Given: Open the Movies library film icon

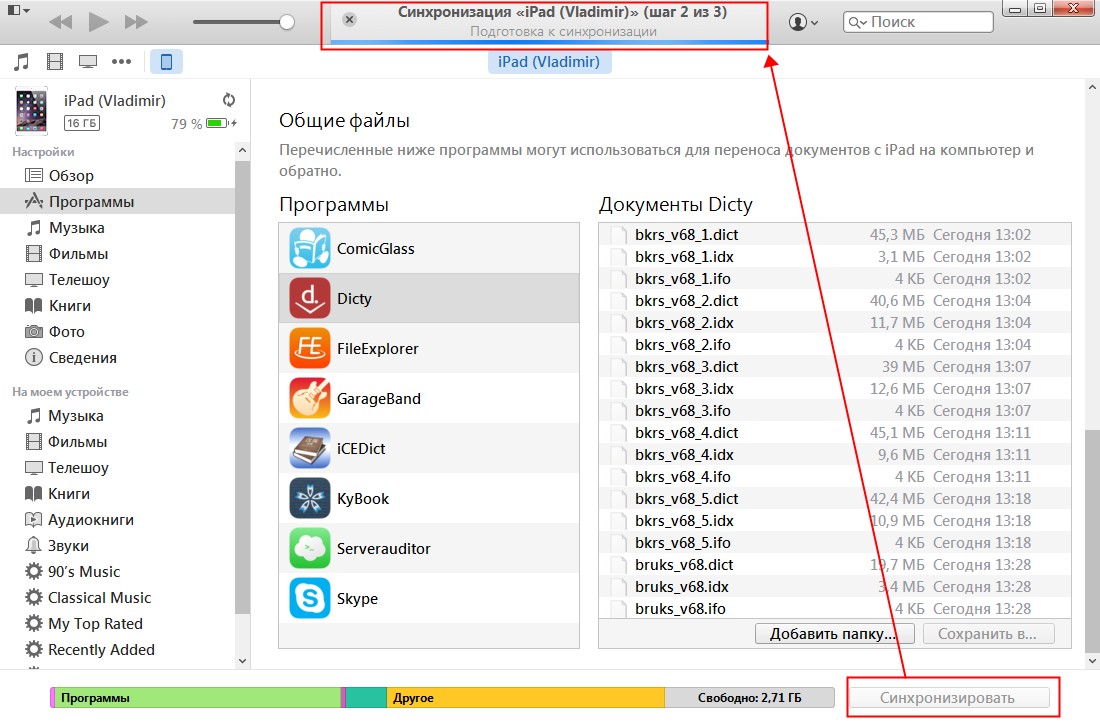Looking at the screenshot, I should (55, 62).
